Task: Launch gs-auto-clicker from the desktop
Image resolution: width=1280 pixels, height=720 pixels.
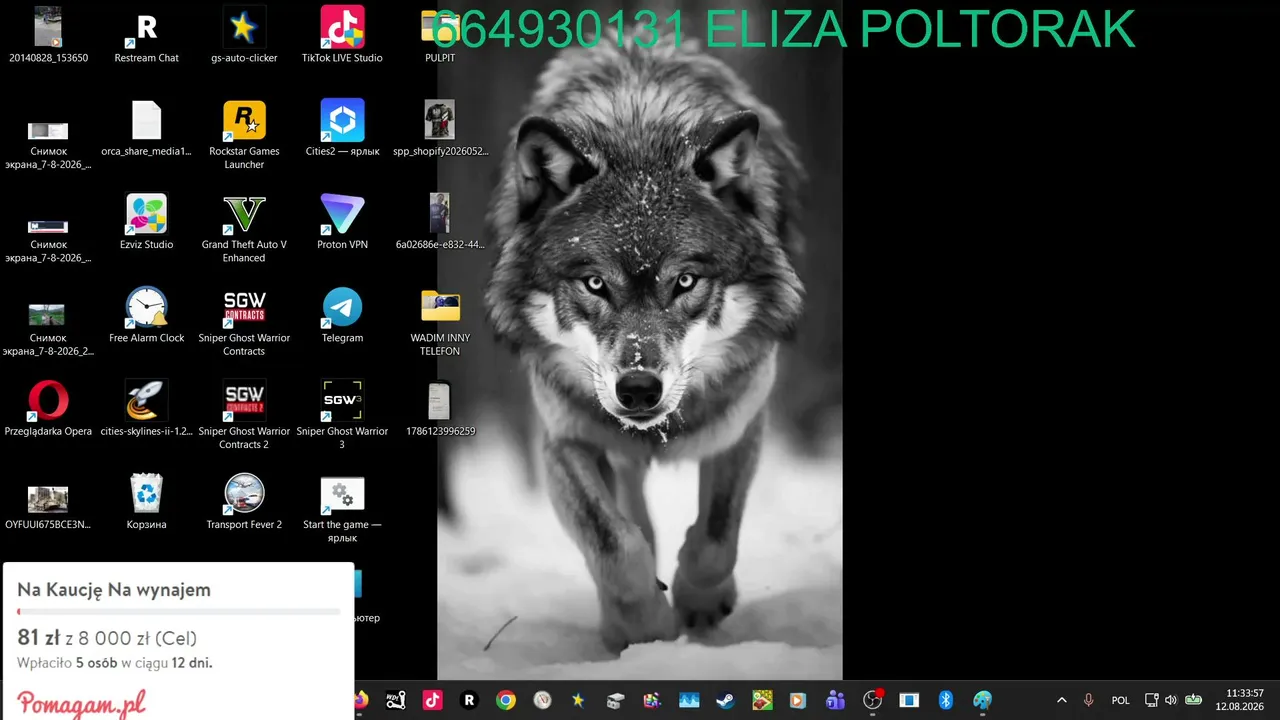Action: pyautogui.click(x=244, y=35)
